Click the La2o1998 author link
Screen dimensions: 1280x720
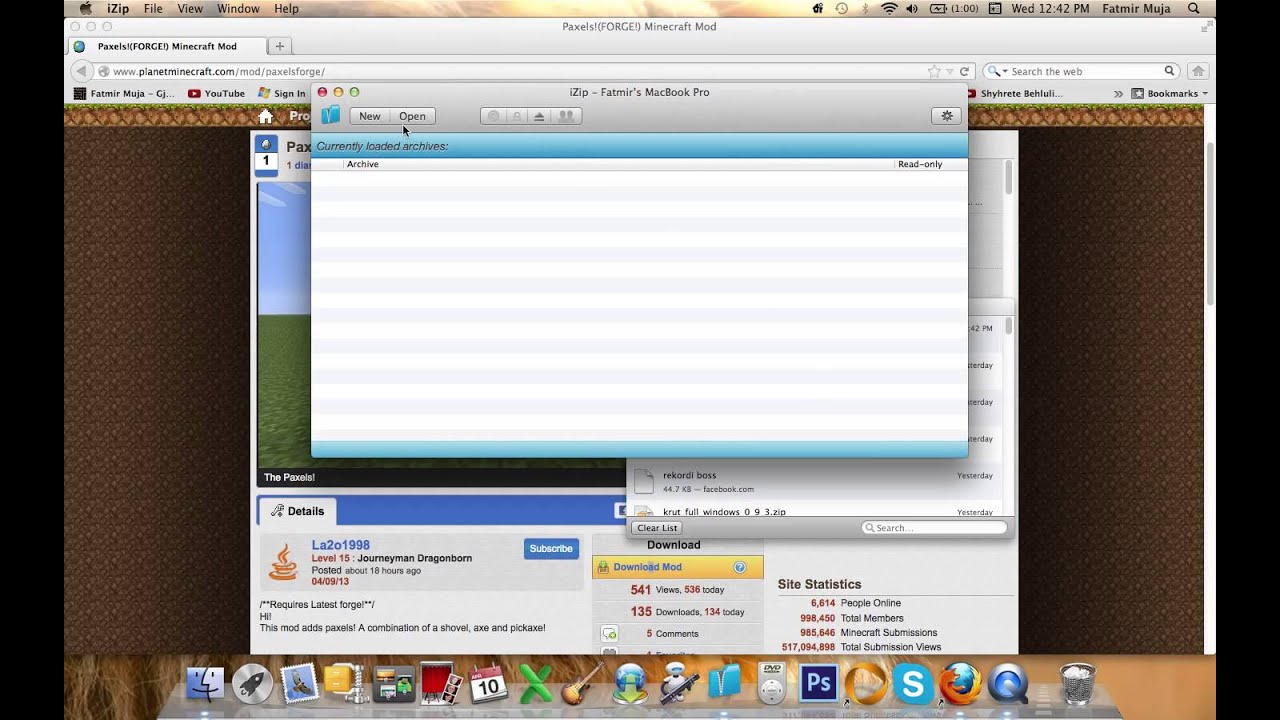(x=340, y=545)
